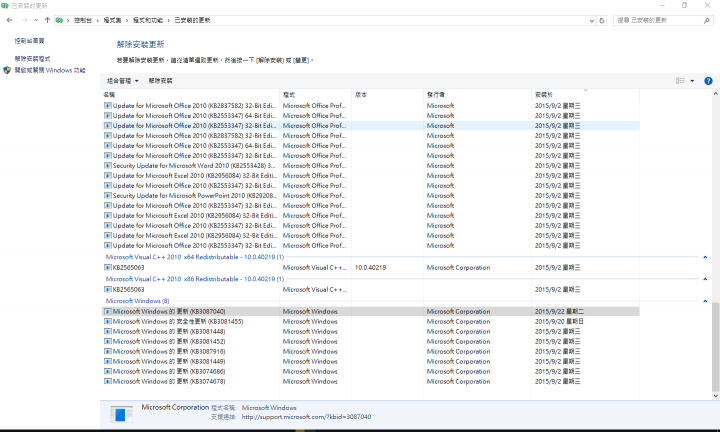This screenshot has height=432, width=720.
Task: Open the view options dropdown arrow
Action: 692,81
